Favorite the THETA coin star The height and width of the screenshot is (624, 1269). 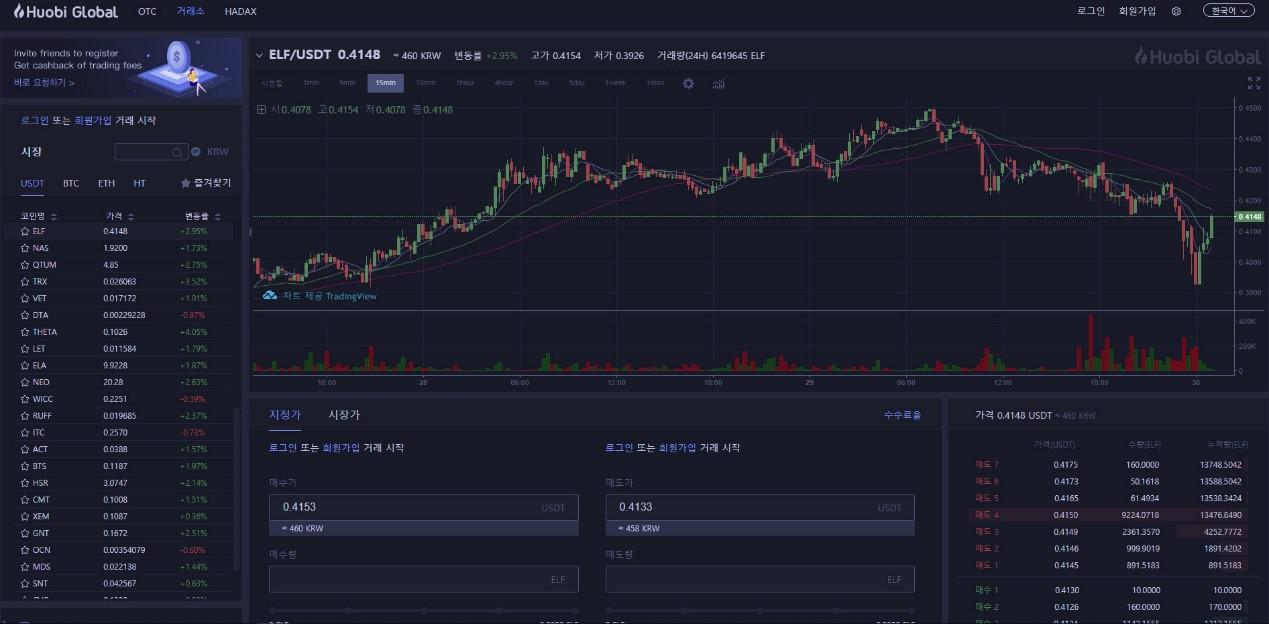pyautogui.click(x=25, y=332)
